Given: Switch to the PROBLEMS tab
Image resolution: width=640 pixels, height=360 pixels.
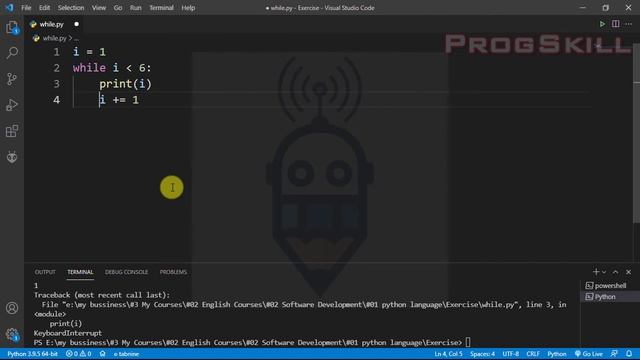Looking at the screenshot, I should tap(173, 272).
